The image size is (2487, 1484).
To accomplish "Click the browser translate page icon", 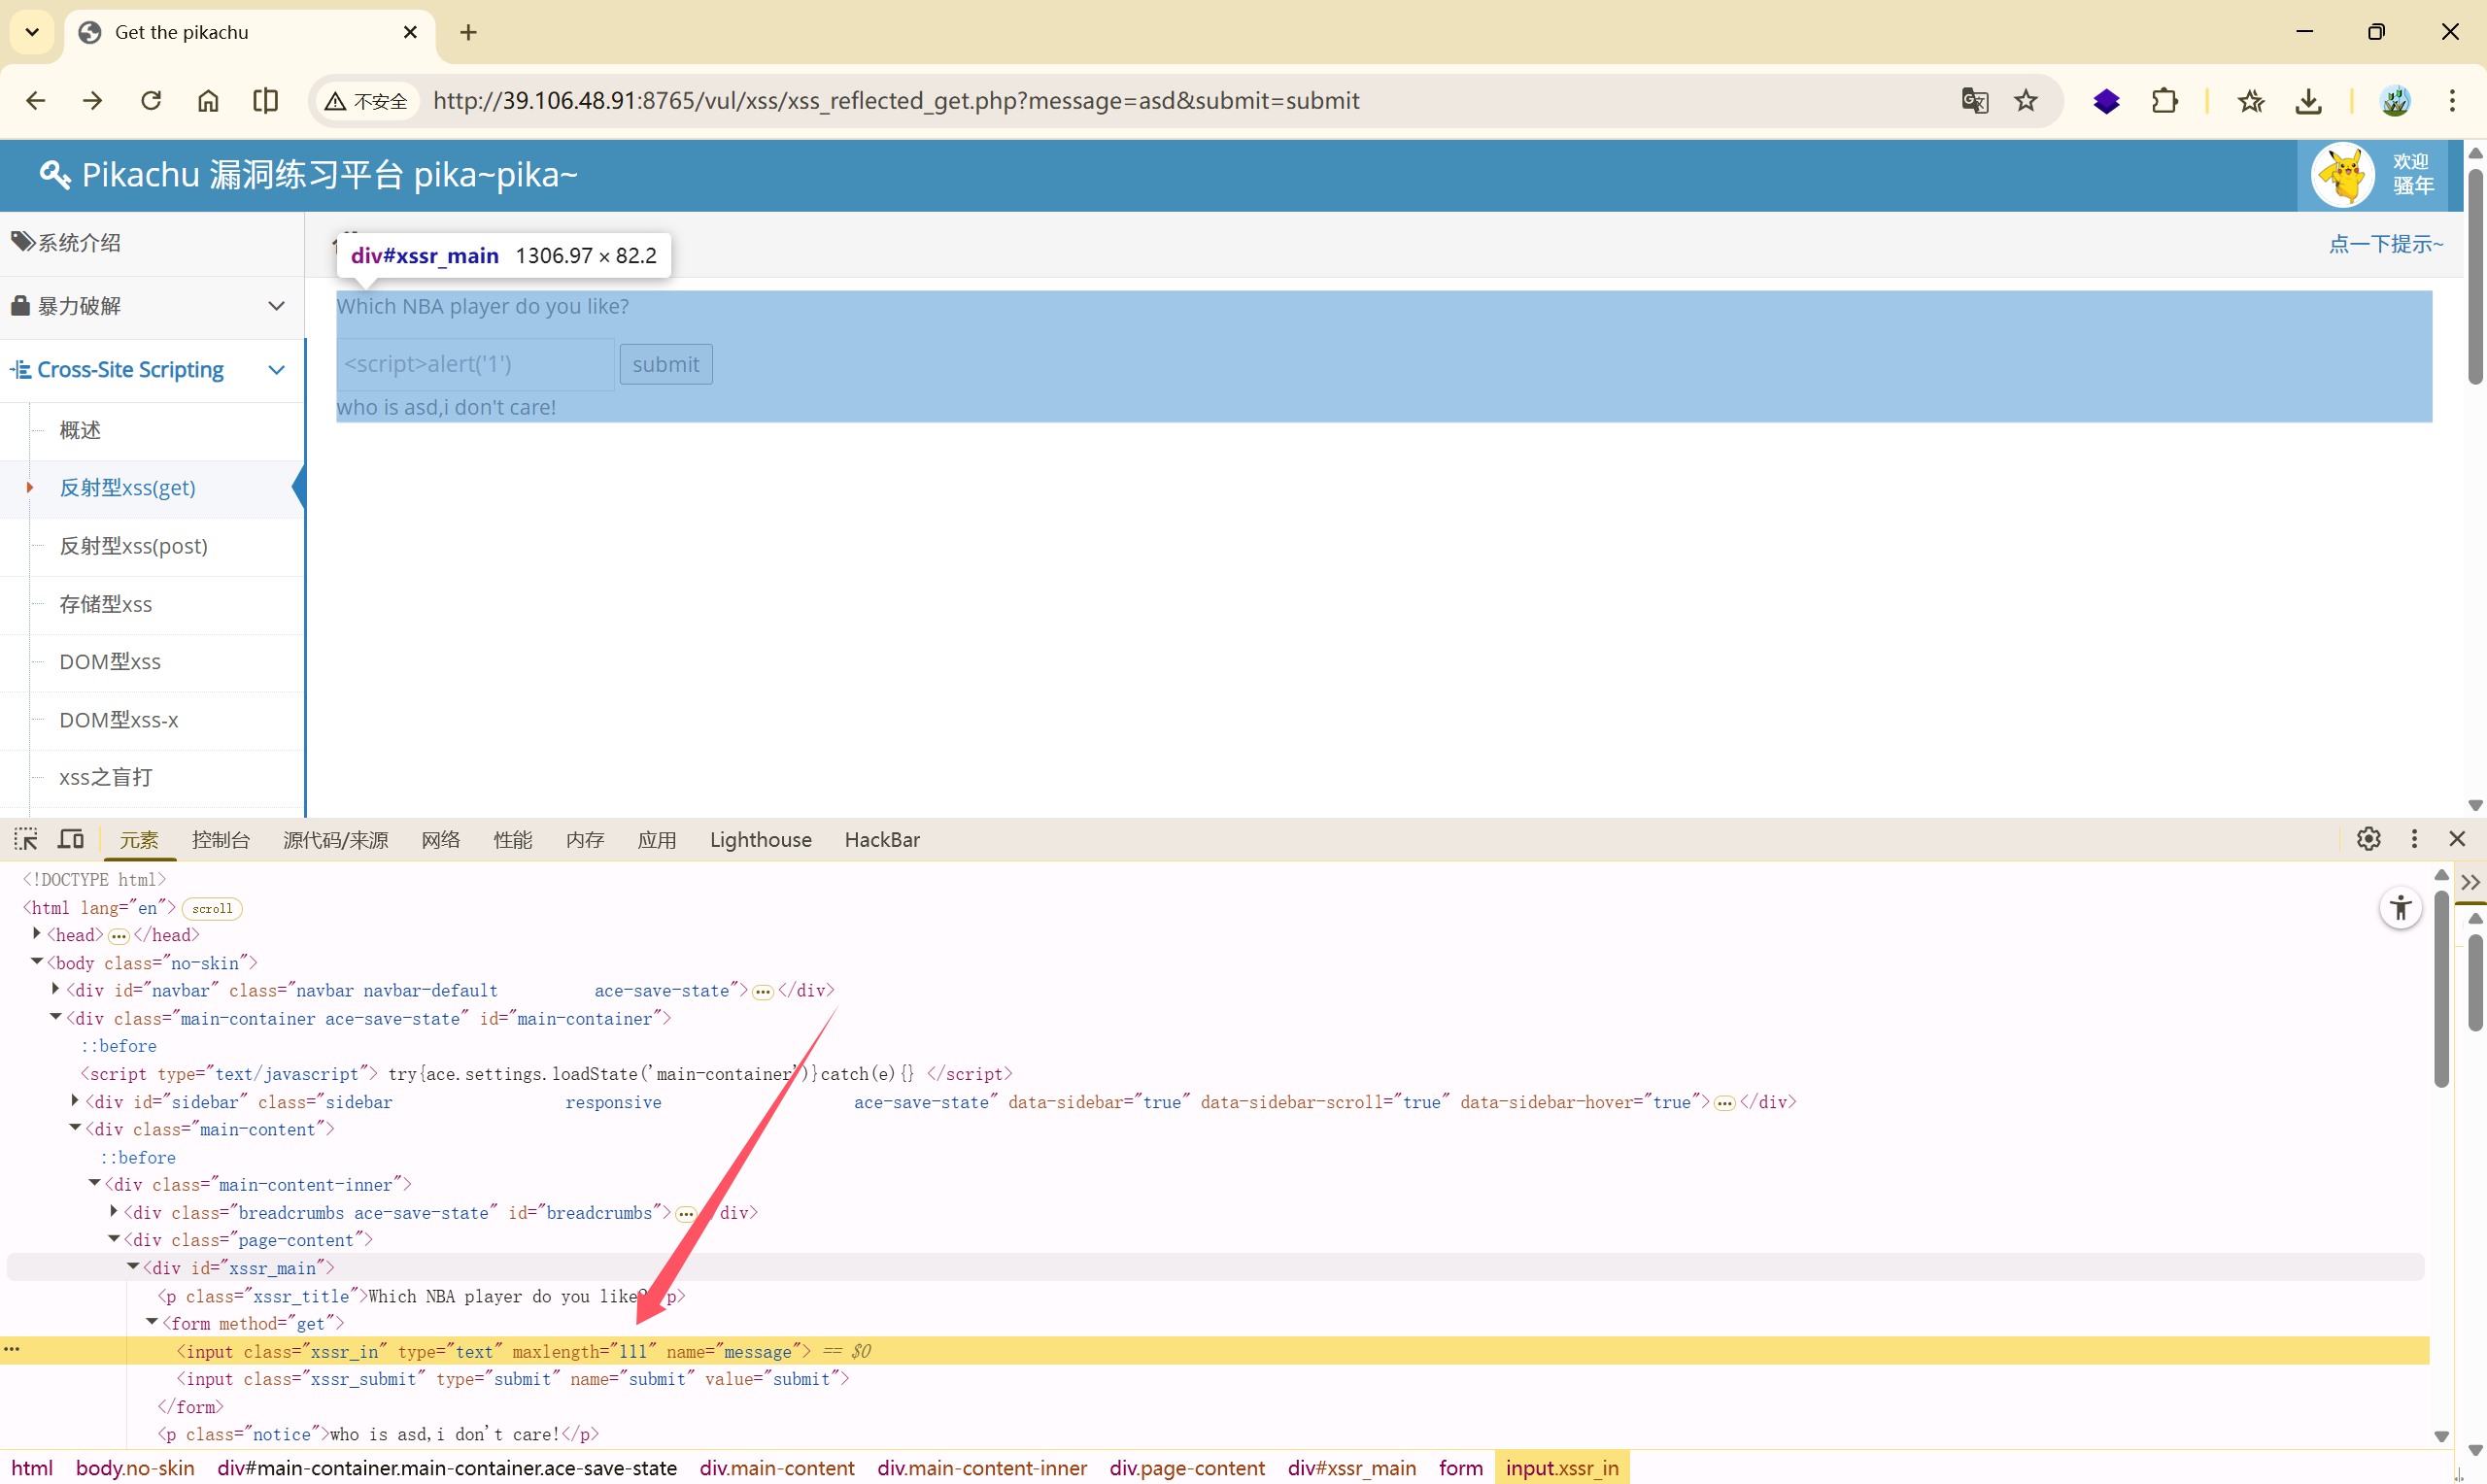I will point(1974,101).
